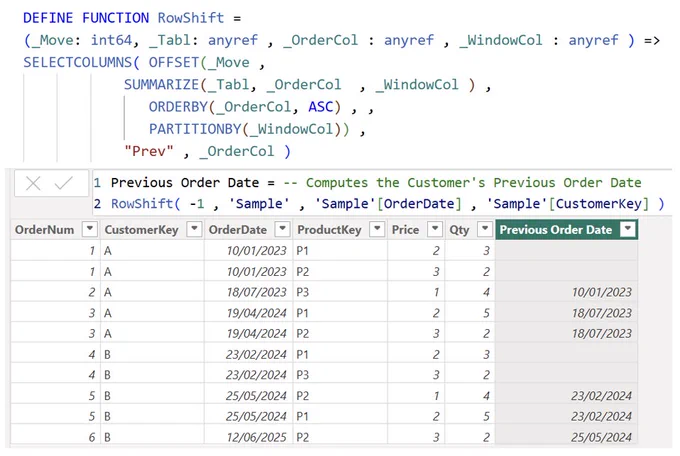The image size is (680, 456).
Task: Open Previous Order Date filter dropdown
Action: coord(628,229)
